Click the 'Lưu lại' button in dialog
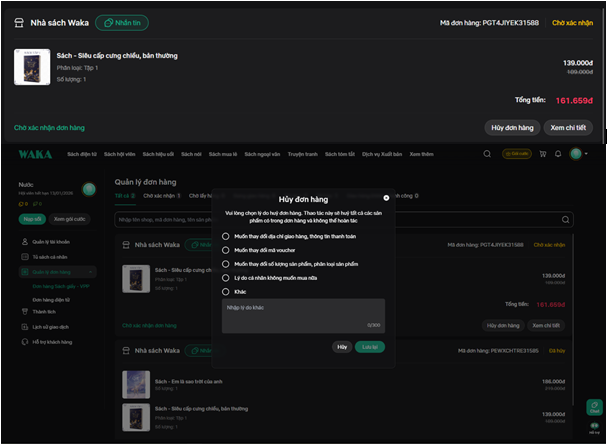This screenshot has height=444, width=607. (370, 346)
